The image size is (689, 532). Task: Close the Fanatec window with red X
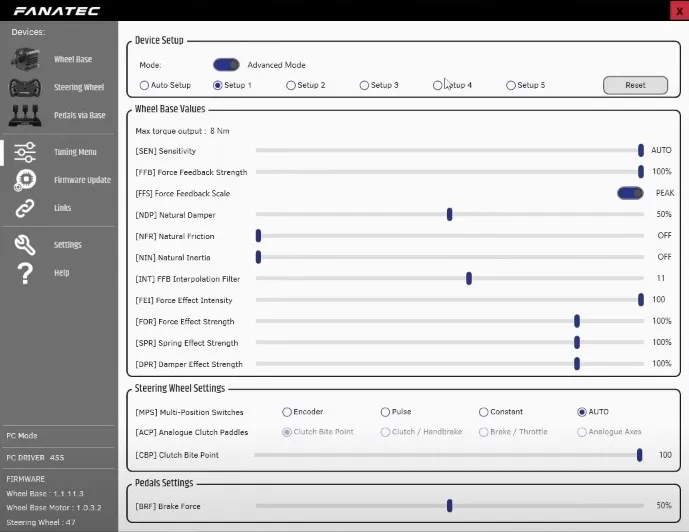point(679,11)
